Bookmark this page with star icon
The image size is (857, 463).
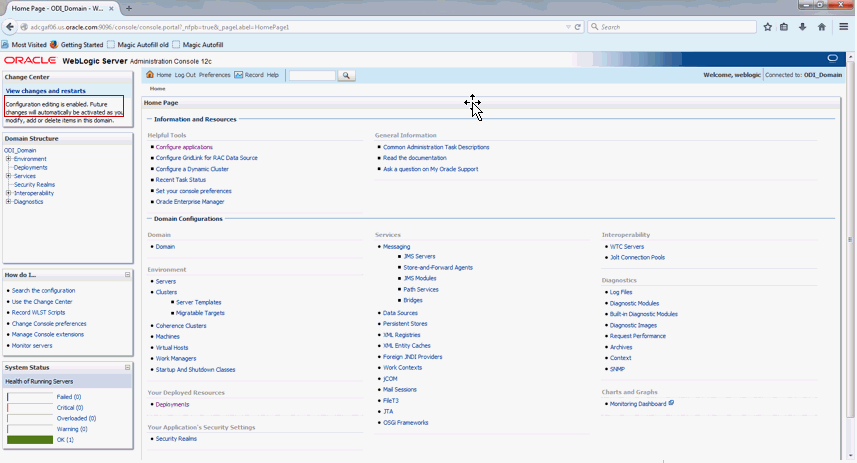767,27
